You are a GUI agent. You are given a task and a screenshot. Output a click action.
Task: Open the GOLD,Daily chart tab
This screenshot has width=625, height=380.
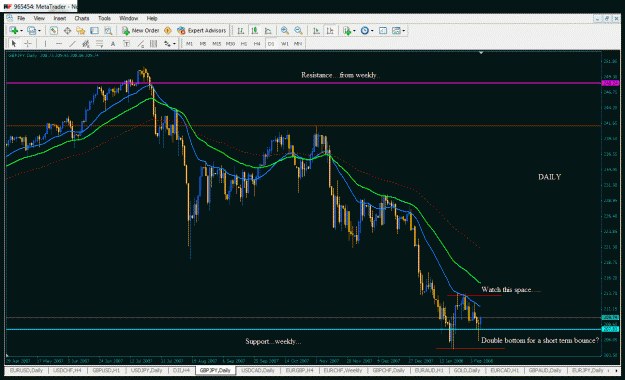[x=466, y=370]
